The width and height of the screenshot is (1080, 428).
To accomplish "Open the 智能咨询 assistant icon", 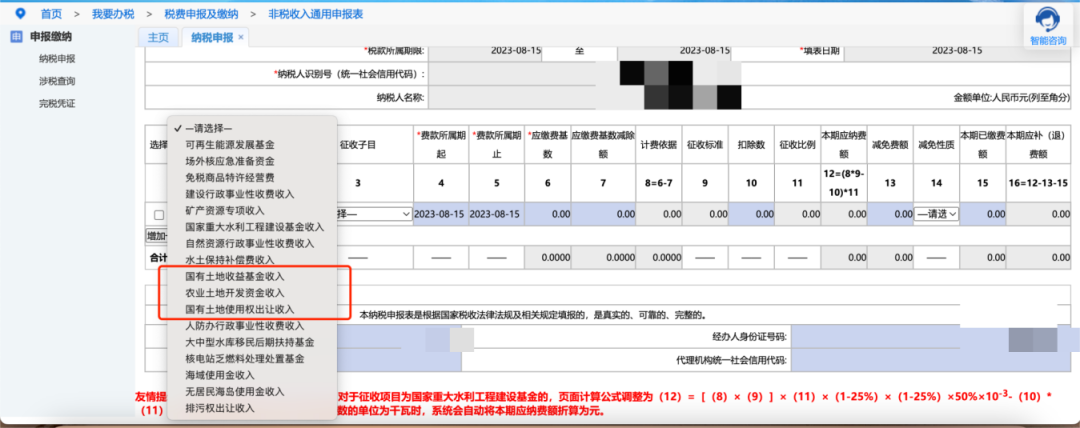I will click(x=1046, y=20).
